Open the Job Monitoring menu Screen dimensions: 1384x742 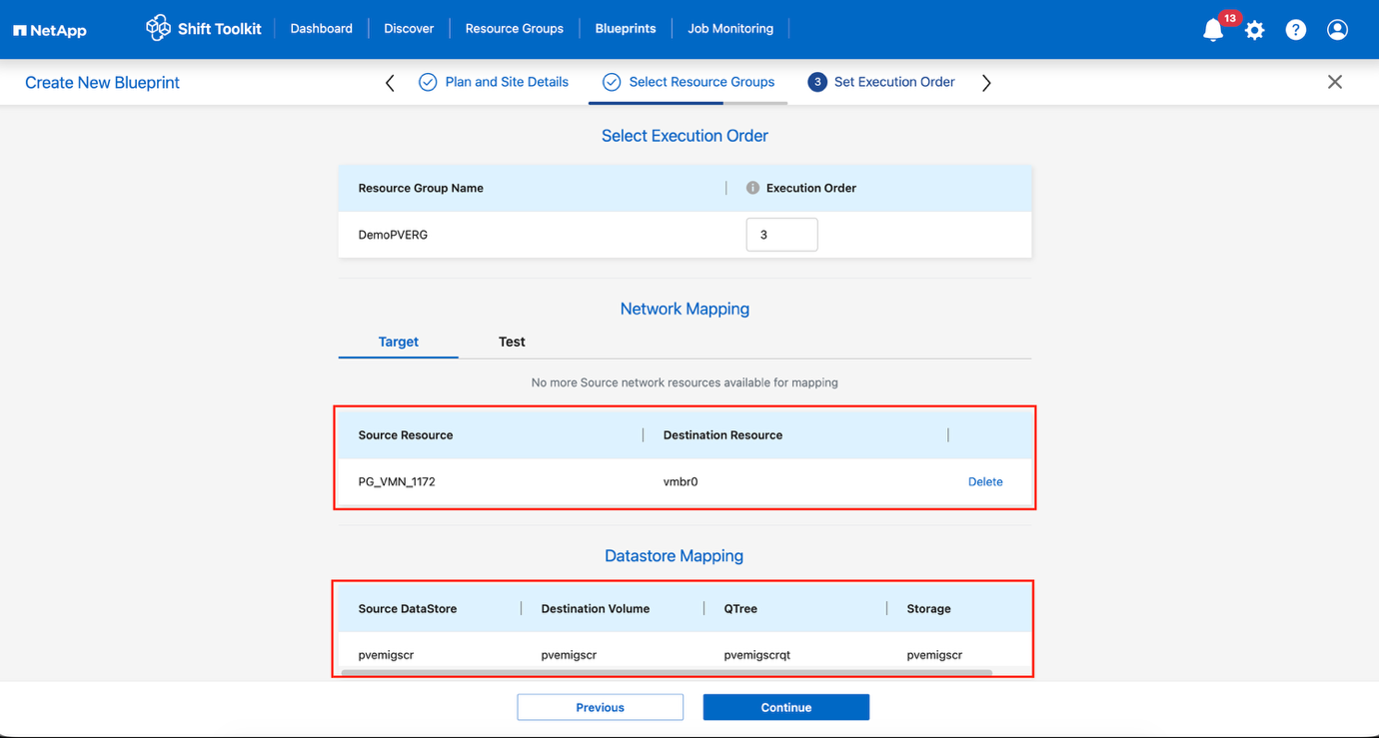pyautogui.click(x=730, y=29)
